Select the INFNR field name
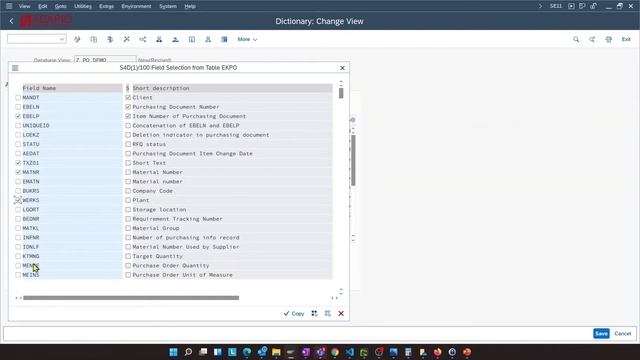Viewport: 640px width, 360px height. [x=31, y=238]
